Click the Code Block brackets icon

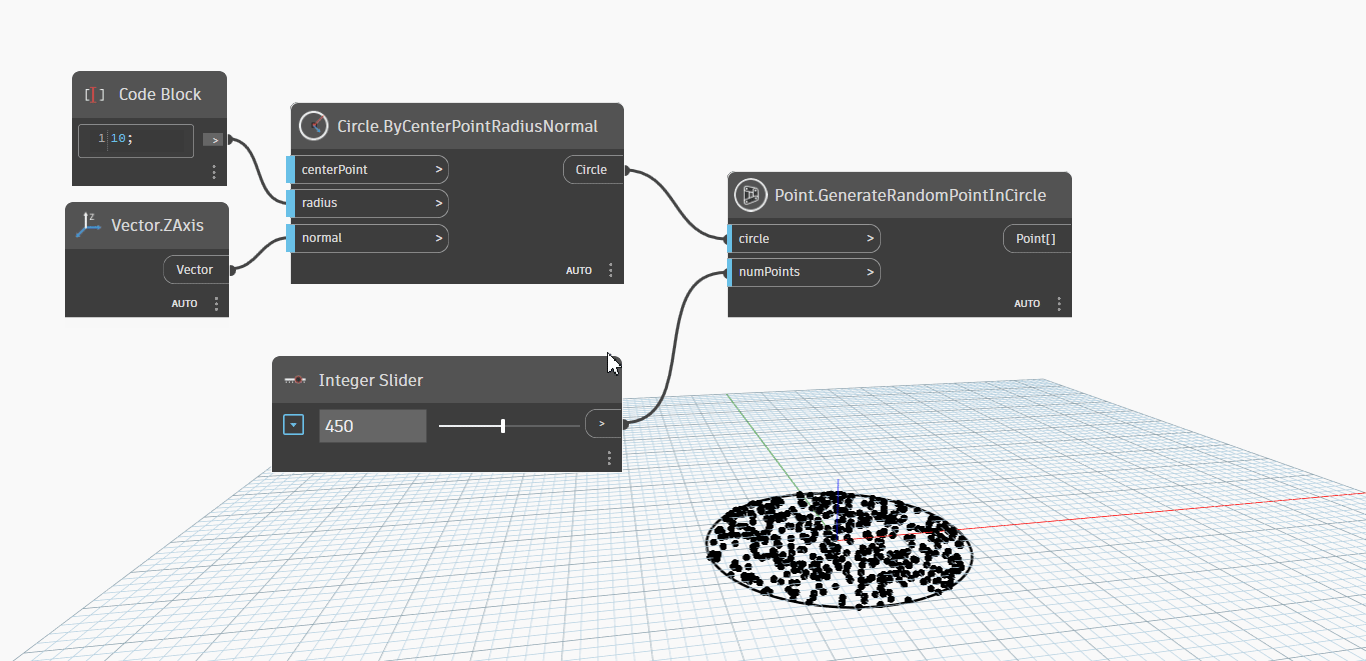(95, 95)
